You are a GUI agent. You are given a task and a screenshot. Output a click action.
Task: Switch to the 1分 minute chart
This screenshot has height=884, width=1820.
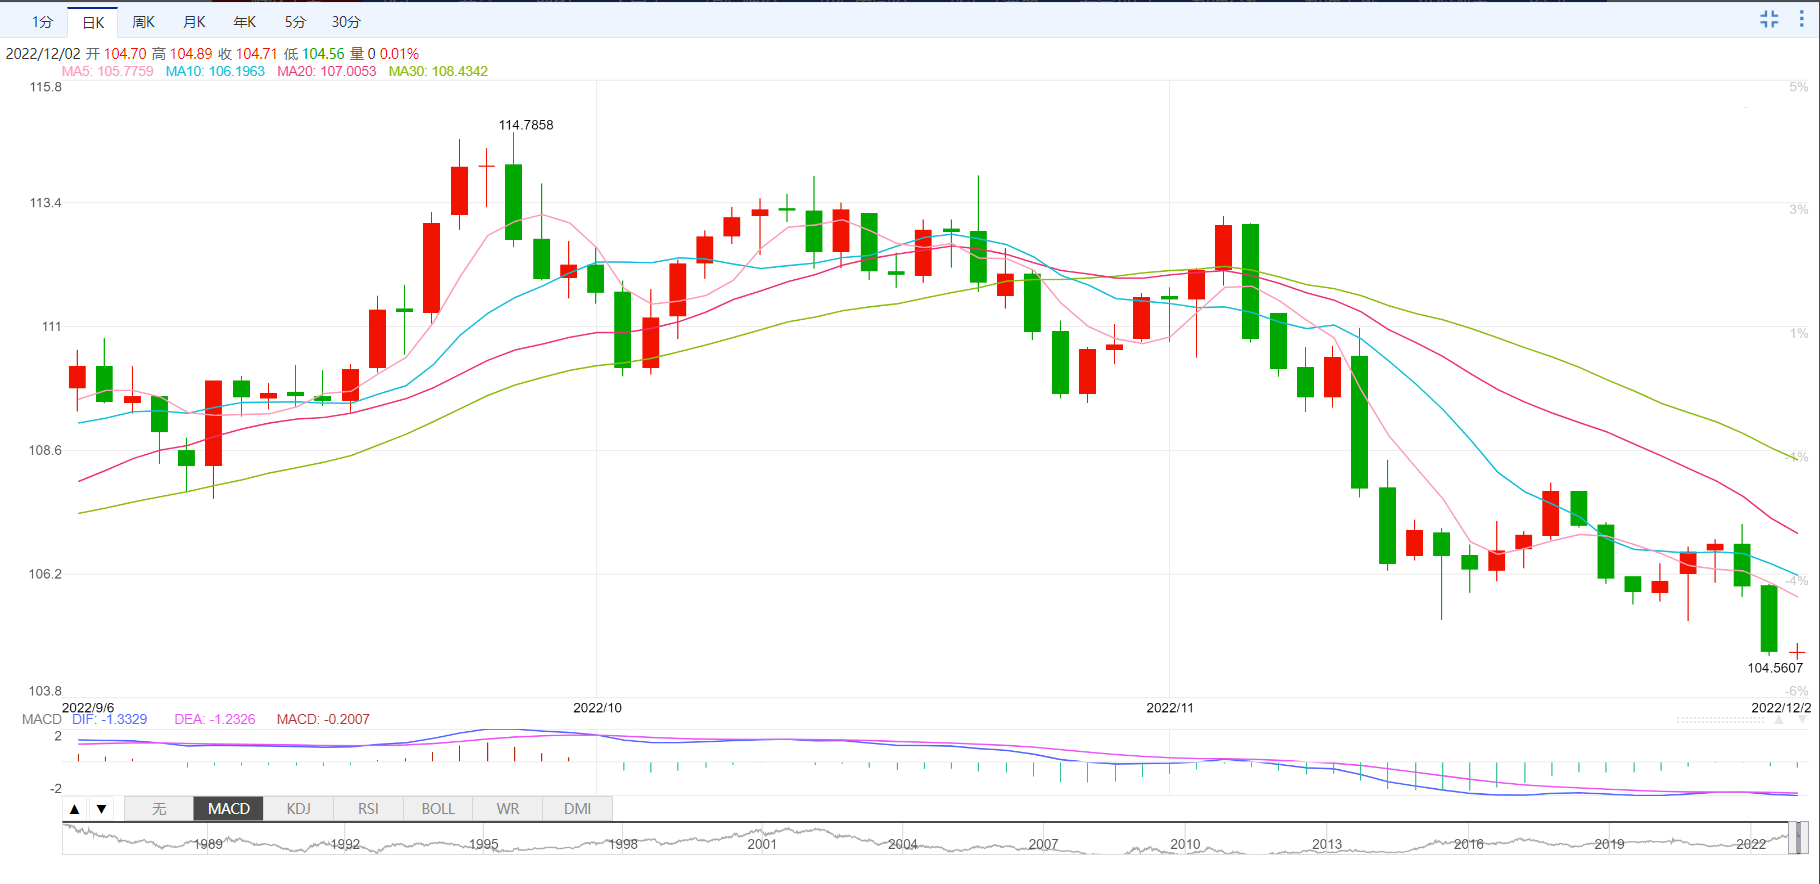pos(42,22)
